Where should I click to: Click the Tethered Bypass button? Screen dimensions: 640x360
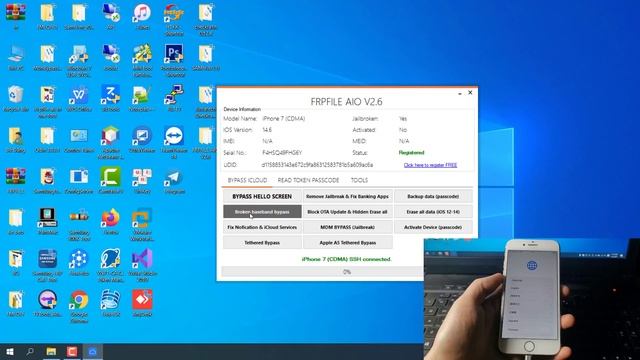262,242
